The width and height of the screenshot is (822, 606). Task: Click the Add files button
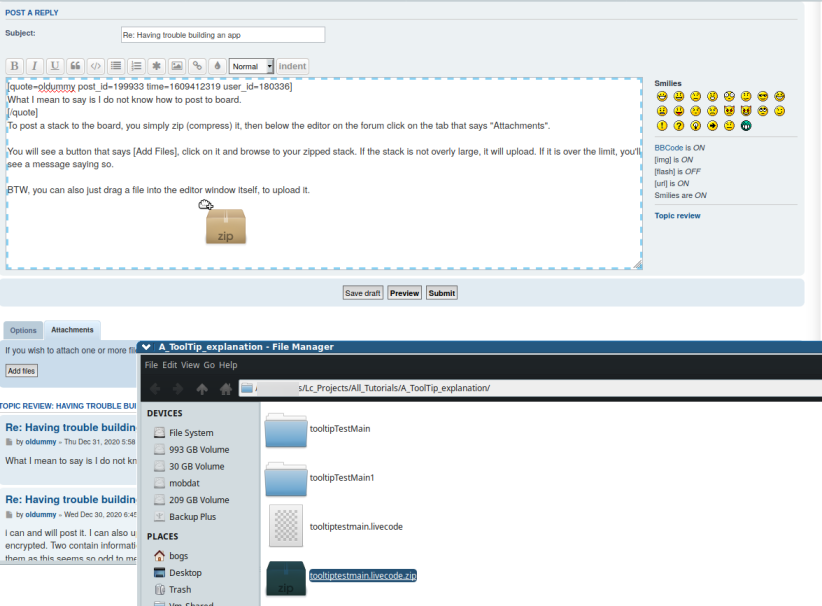coord(21,371)
